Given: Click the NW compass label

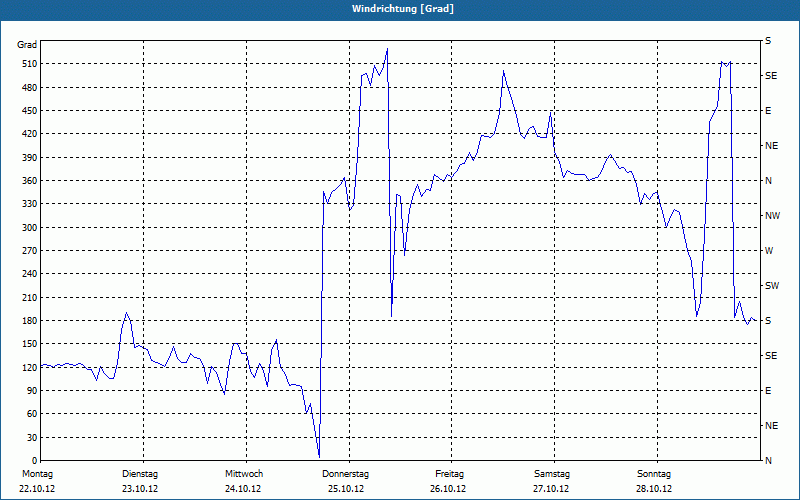Looking at the screenshot, I should point(772,216).
